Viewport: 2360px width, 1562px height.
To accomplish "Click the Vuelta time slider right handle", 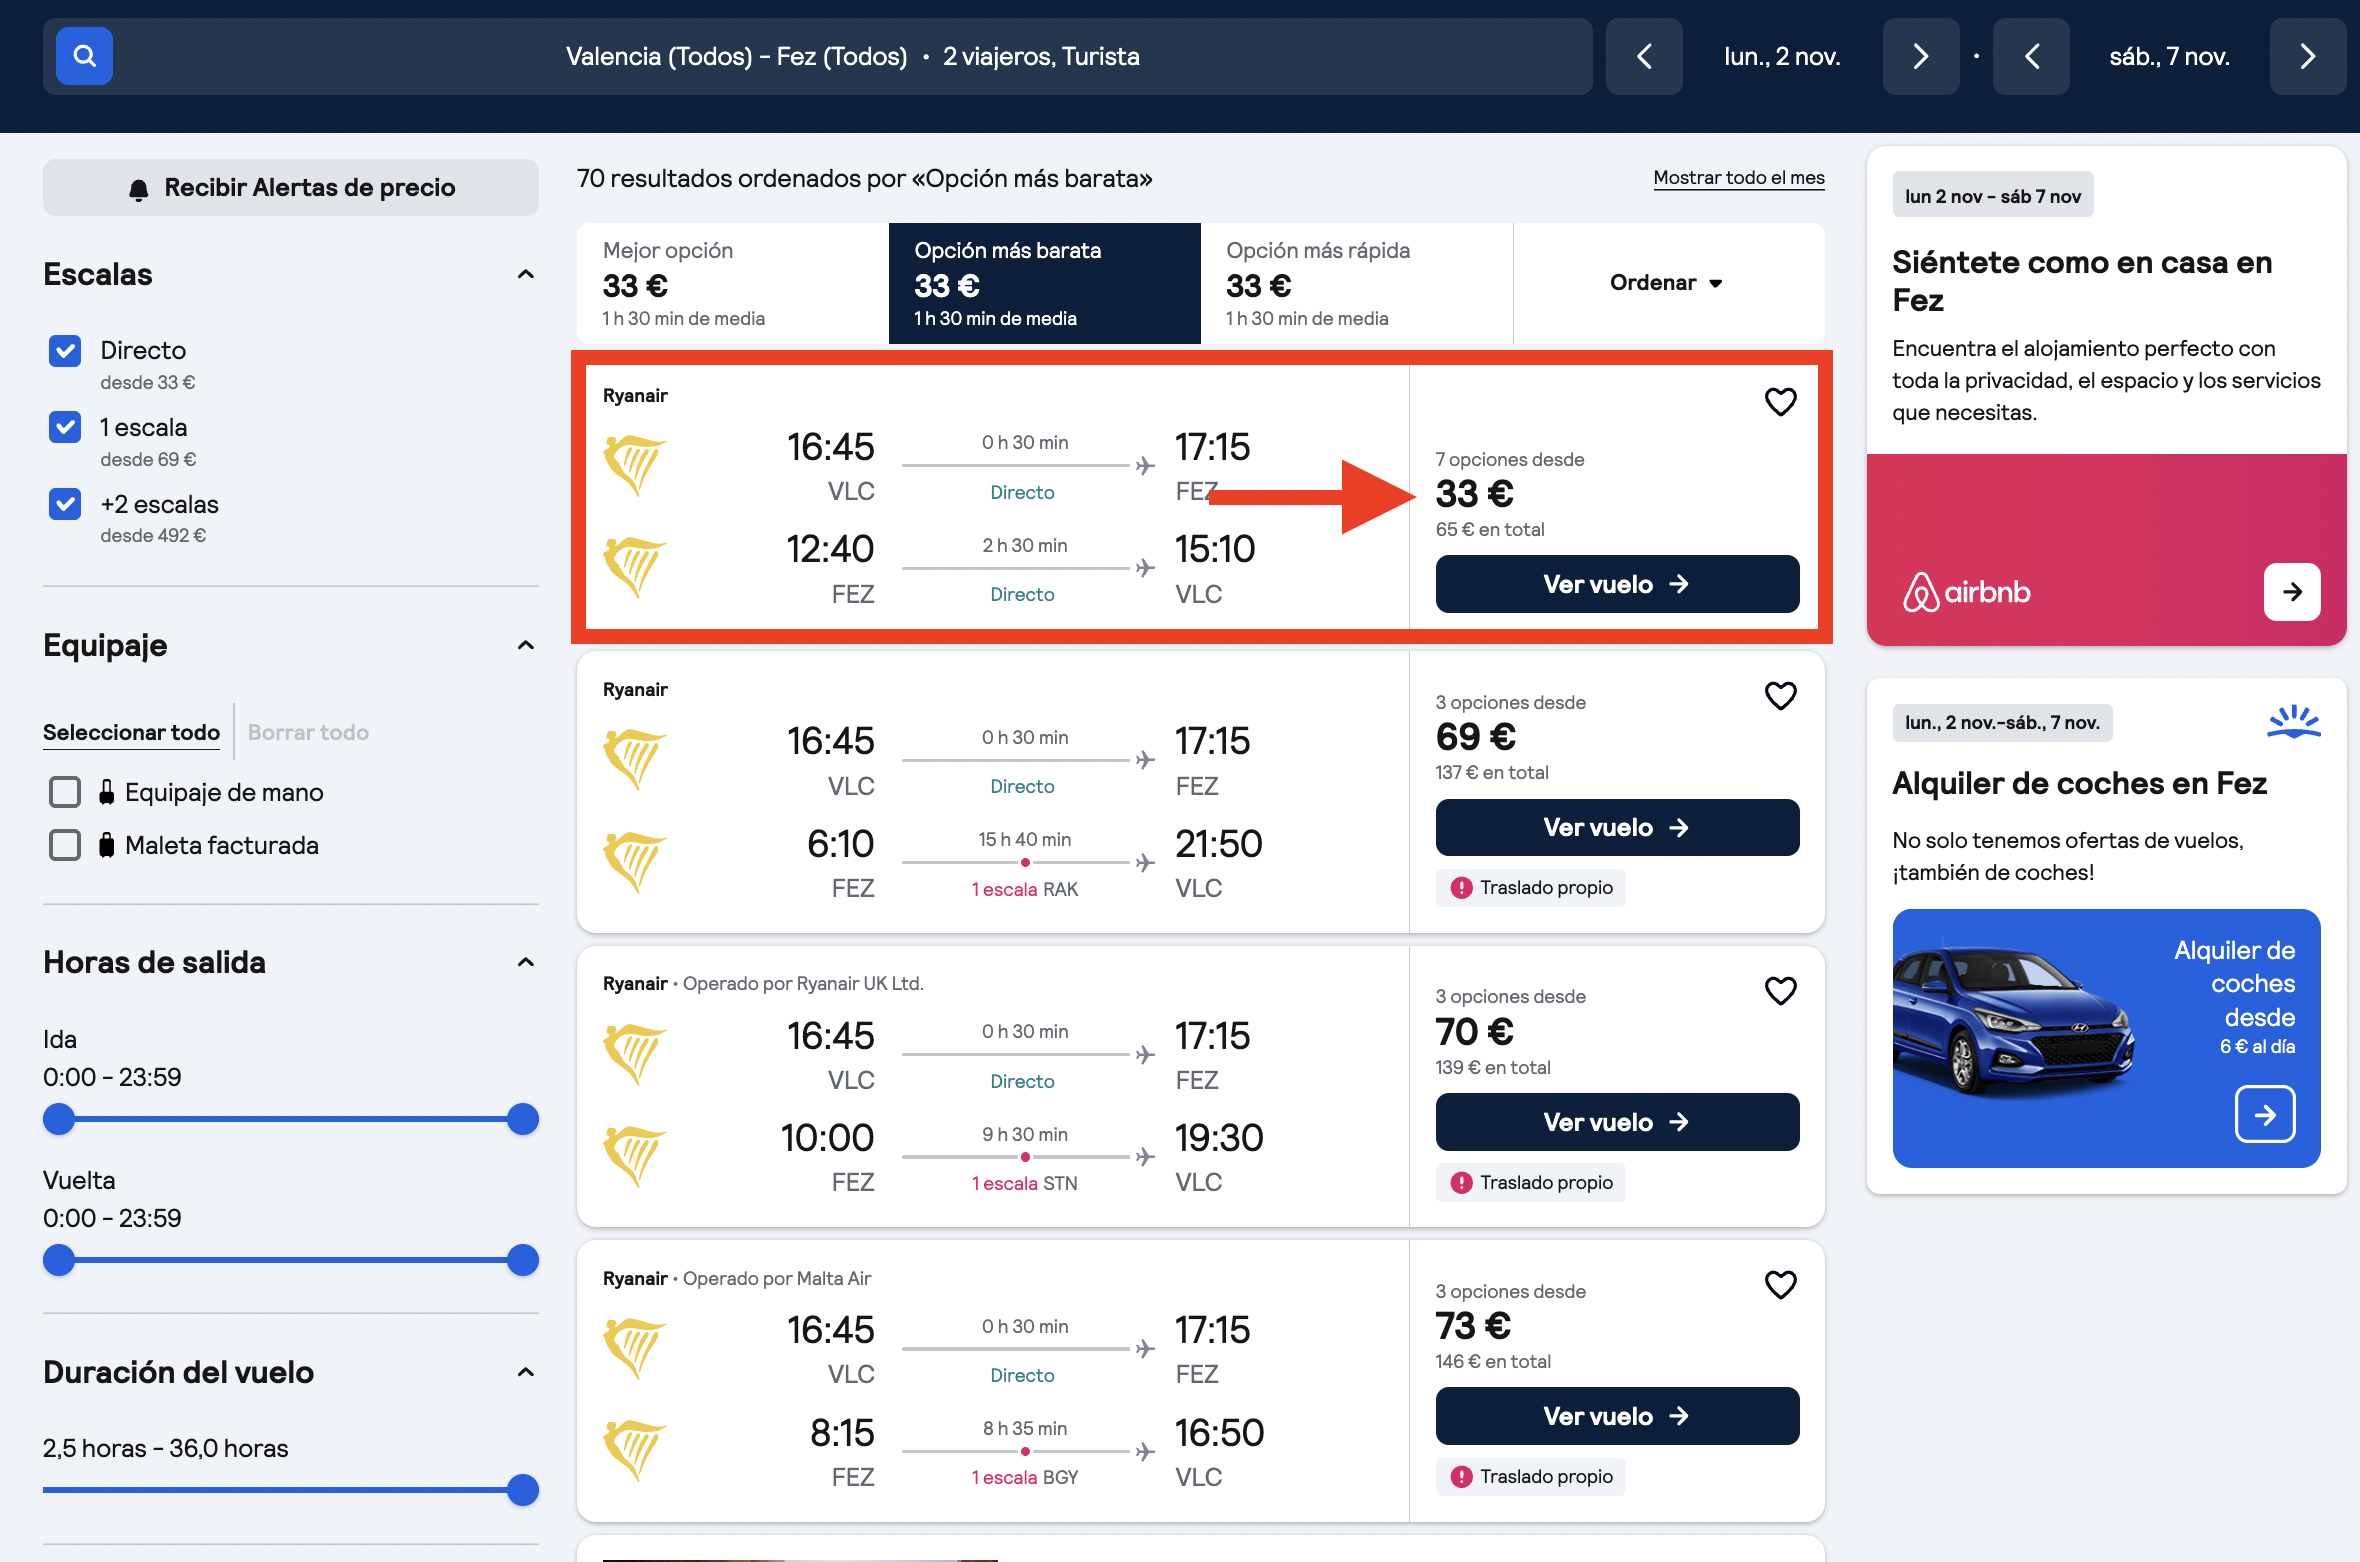I will (523, 1260).
